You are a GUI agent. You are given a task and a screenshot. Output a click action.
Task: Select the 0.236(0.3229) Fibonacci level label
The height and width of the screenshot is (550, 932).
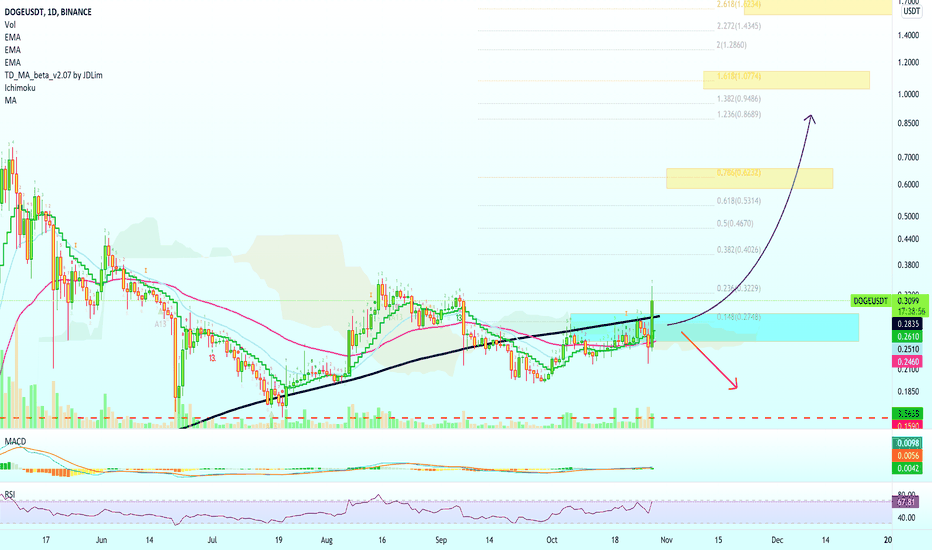[739, 288]
